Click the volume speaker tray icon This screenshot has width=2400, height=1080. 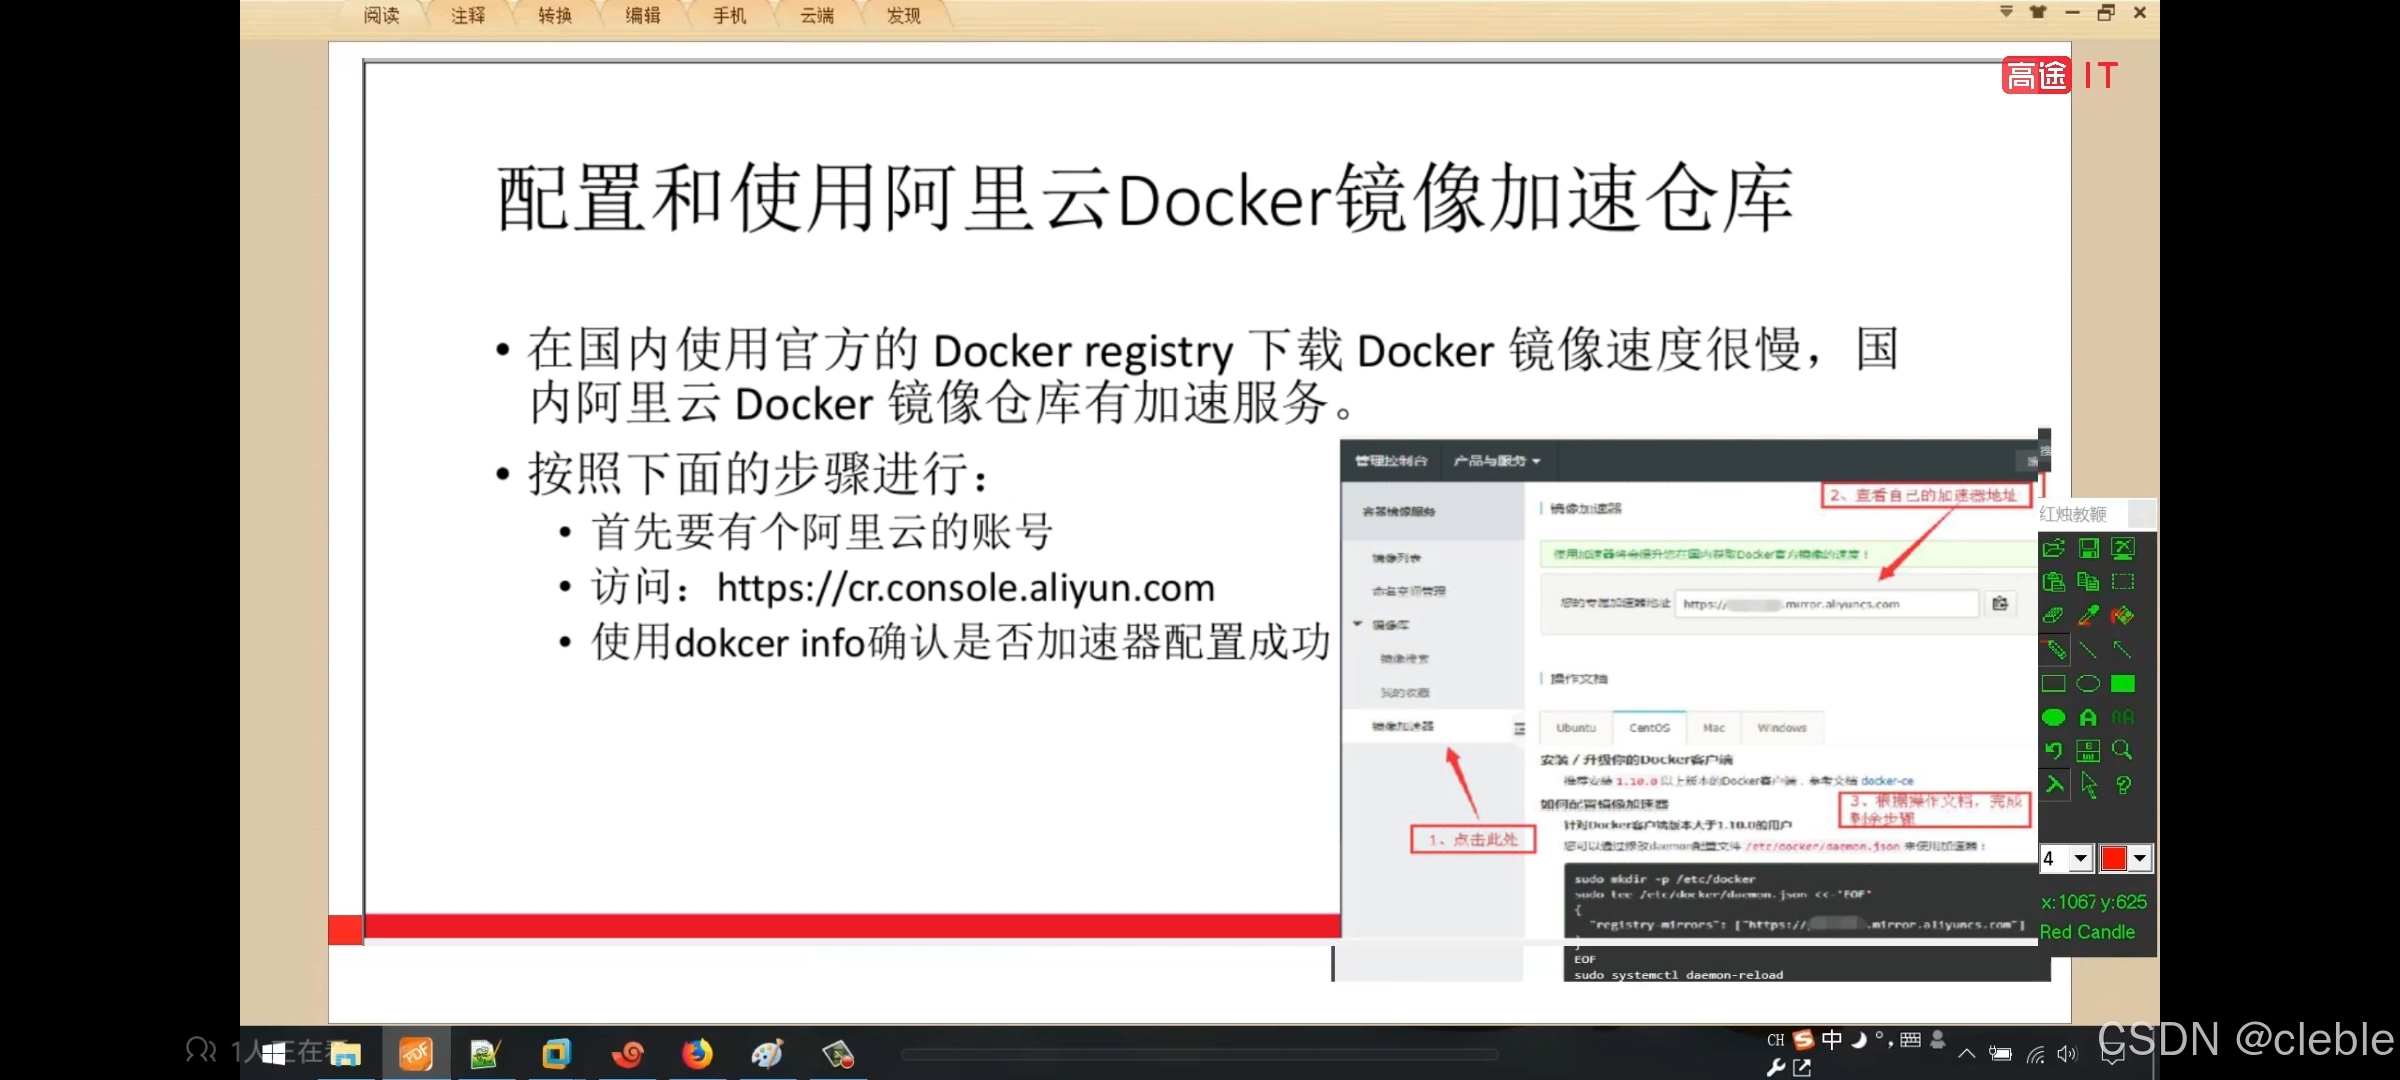[2067, 1054]
